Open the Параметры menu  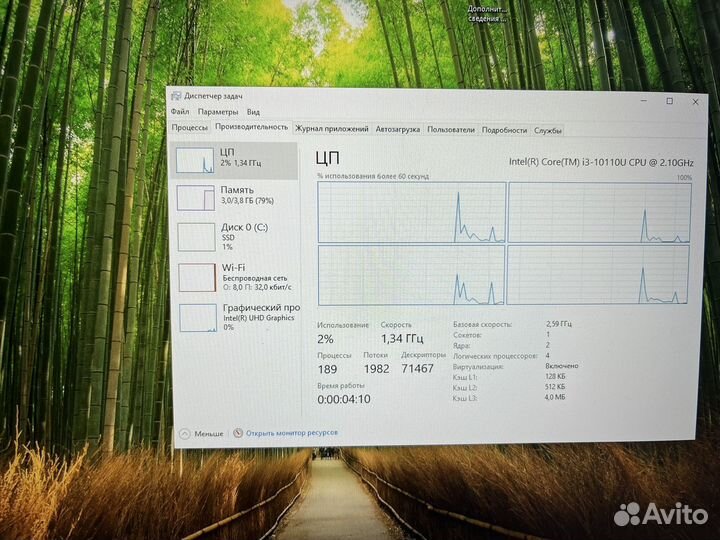pyautogui.click(x=217, y=112)
